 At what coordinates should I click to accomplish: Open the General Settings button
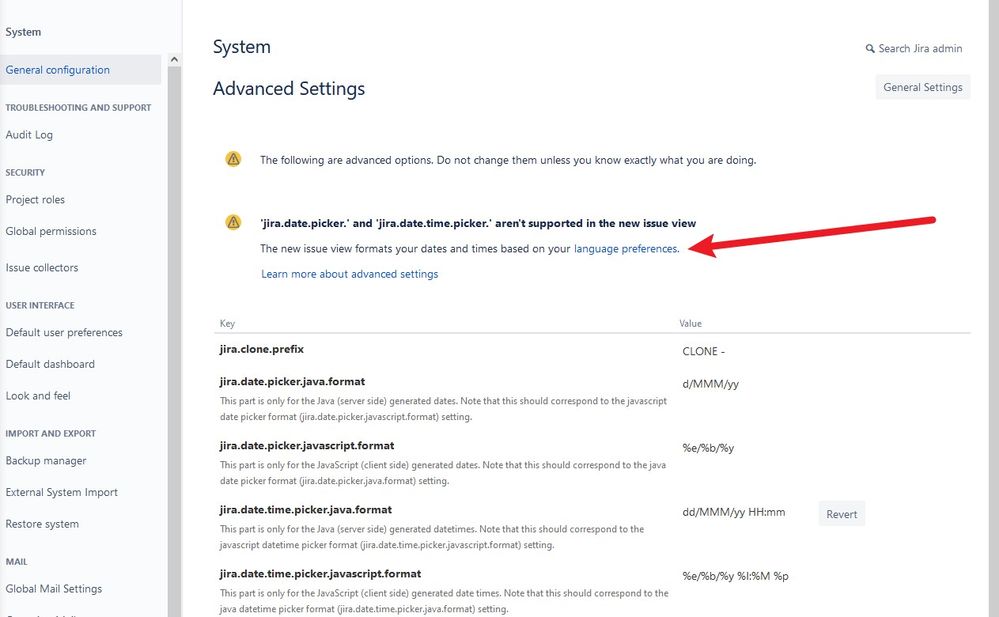click(923, 87)
